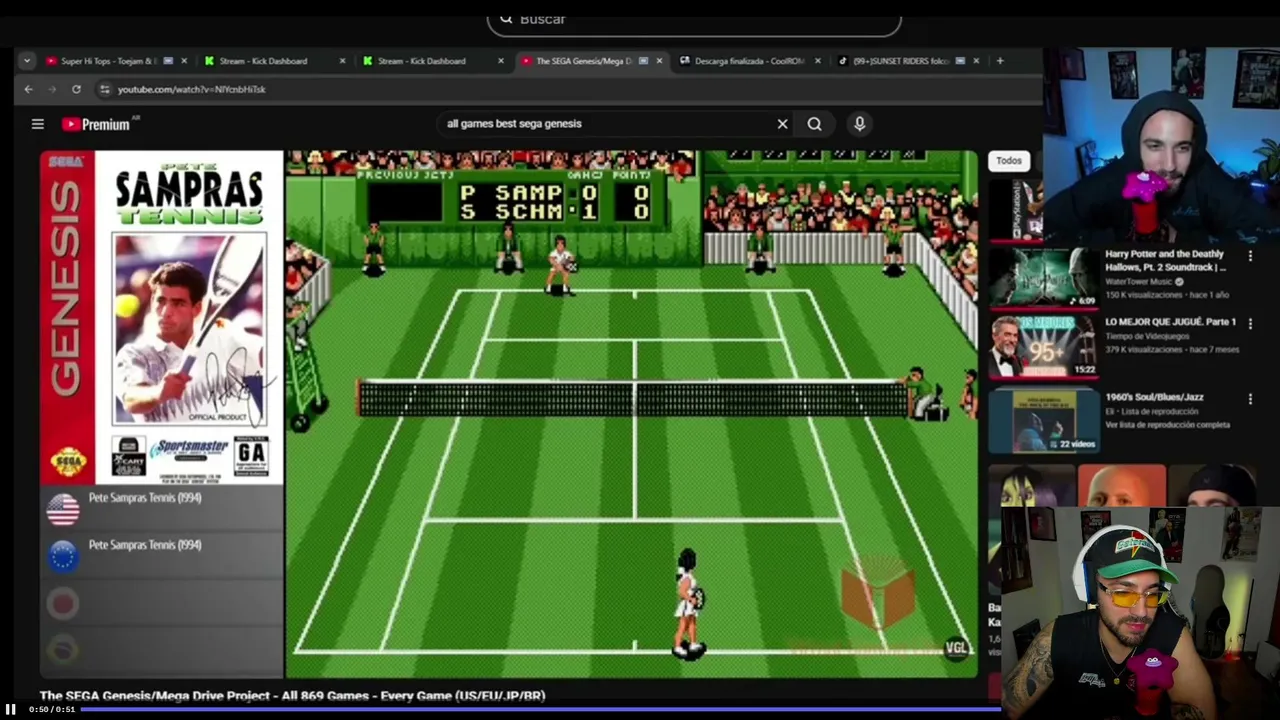The height and width of the screenshot is (720, 1280).
Task: Close the second Stream - Kick Dashboard tab
Action: click(501, 61)
